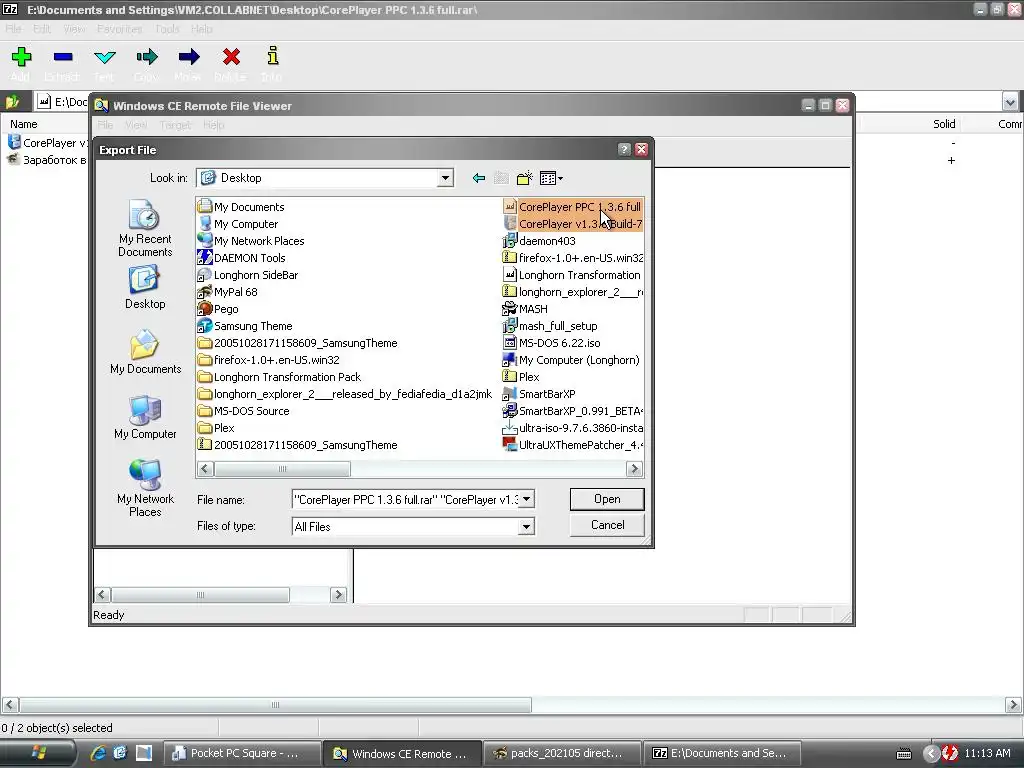The image size is (1024, 768).
Task: Select Longhorn SideBar shortcut
Action: pyautogui.click(x=248, y=275)
